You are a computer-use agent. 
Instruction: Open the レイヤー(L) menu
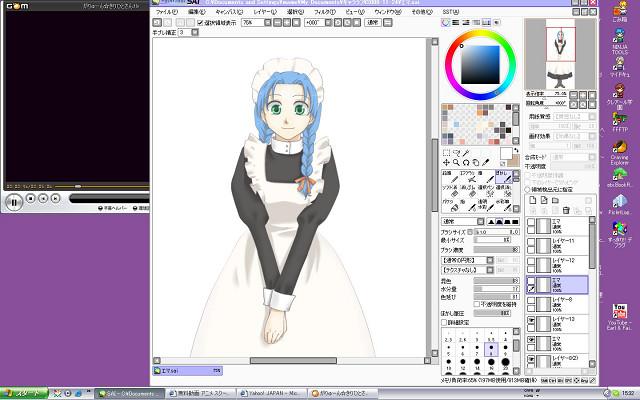click(265, 12)
